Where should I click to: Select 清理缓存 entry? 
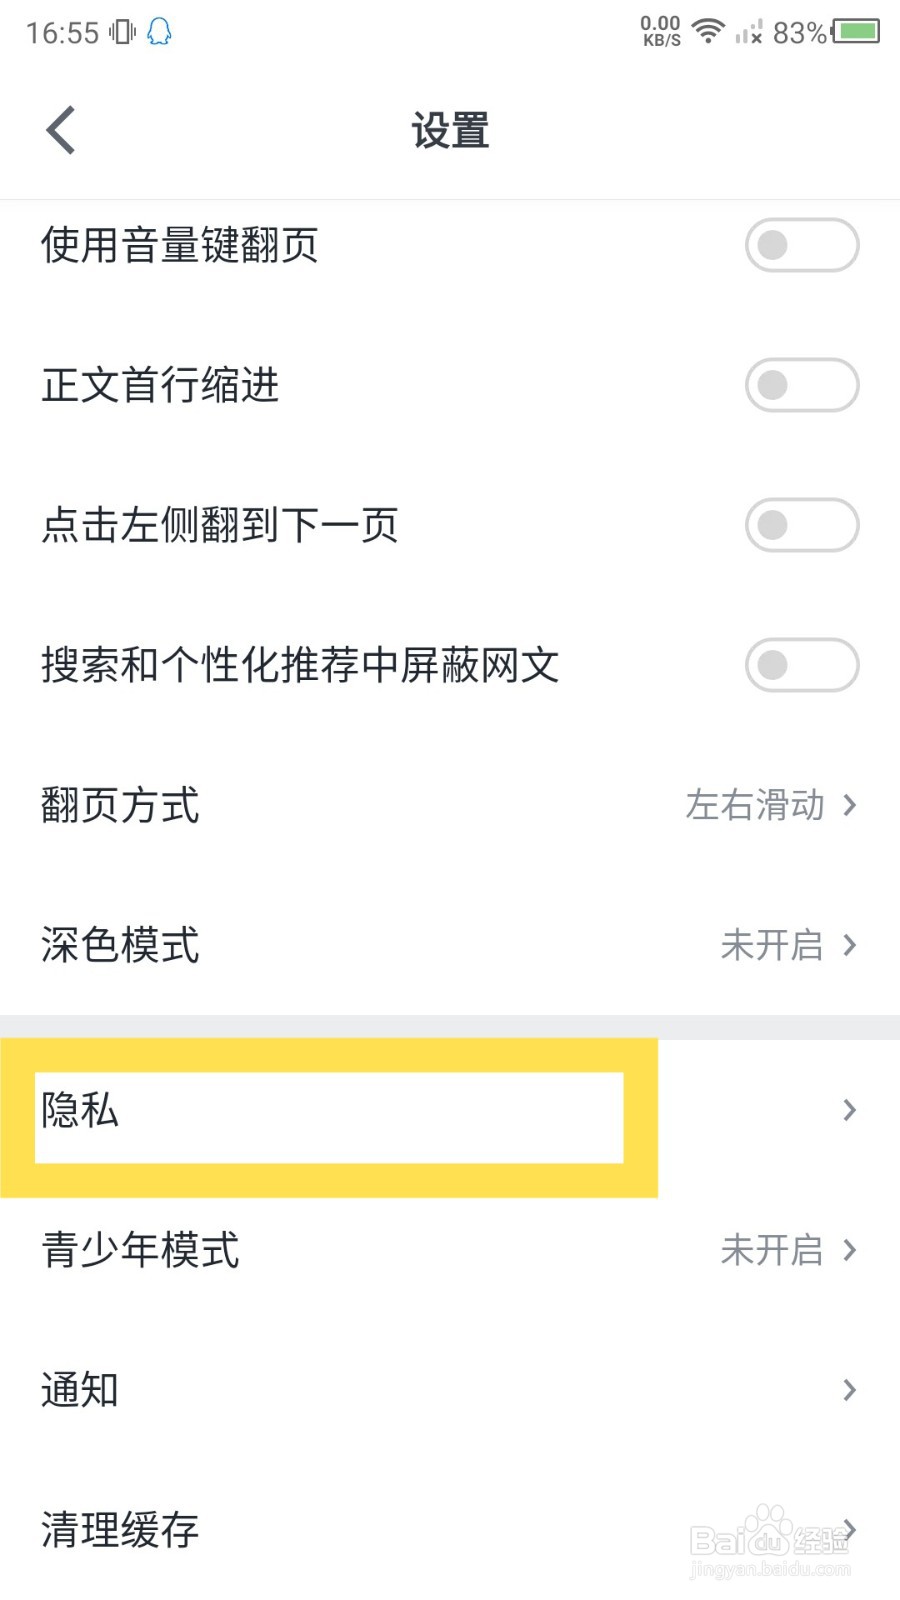click(x=450, y=1530)
